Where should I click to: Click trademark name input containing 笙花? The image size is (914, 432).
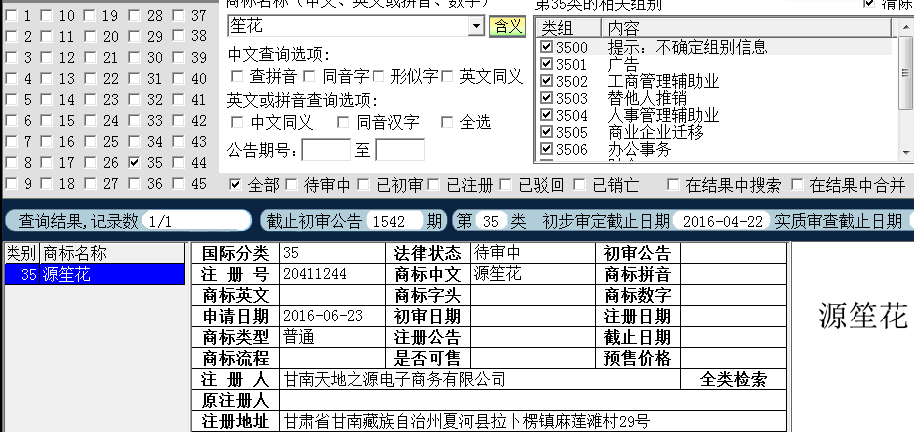[349, 26]
